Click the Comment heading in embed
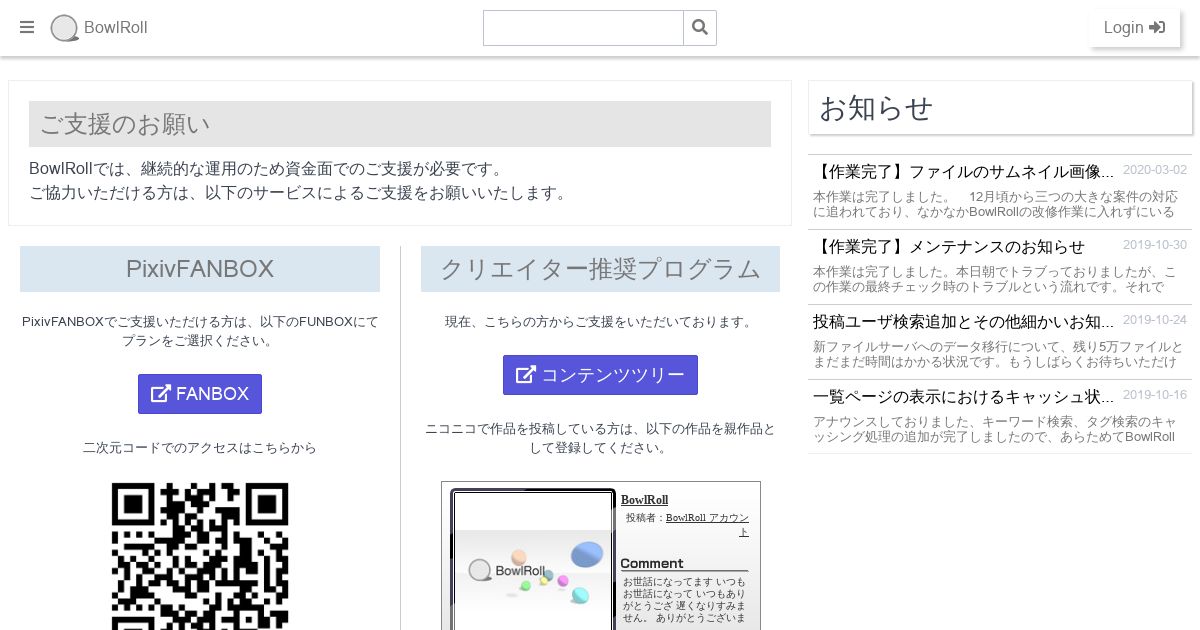The image size is (1200, 630). (652, 563)
